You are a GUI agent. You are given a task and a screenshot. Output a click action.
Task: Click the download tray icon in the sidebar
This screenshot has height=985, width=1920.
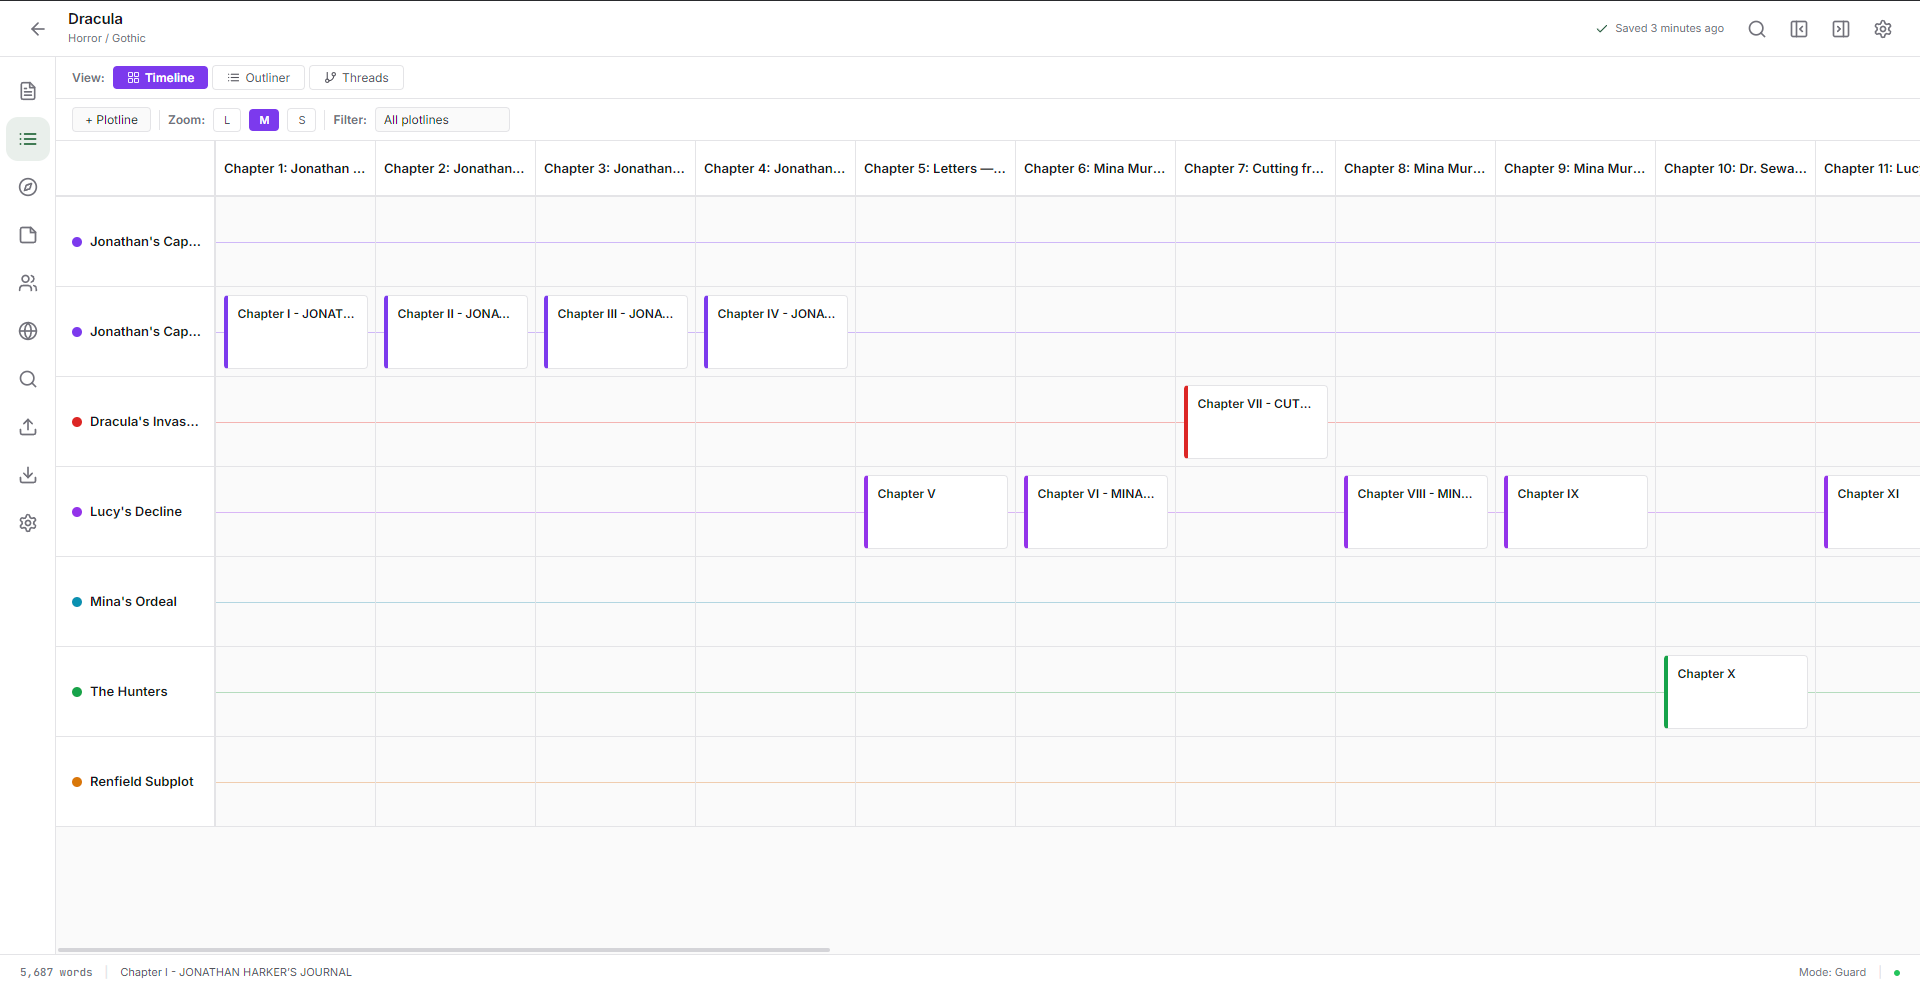(x=28, y=475)
